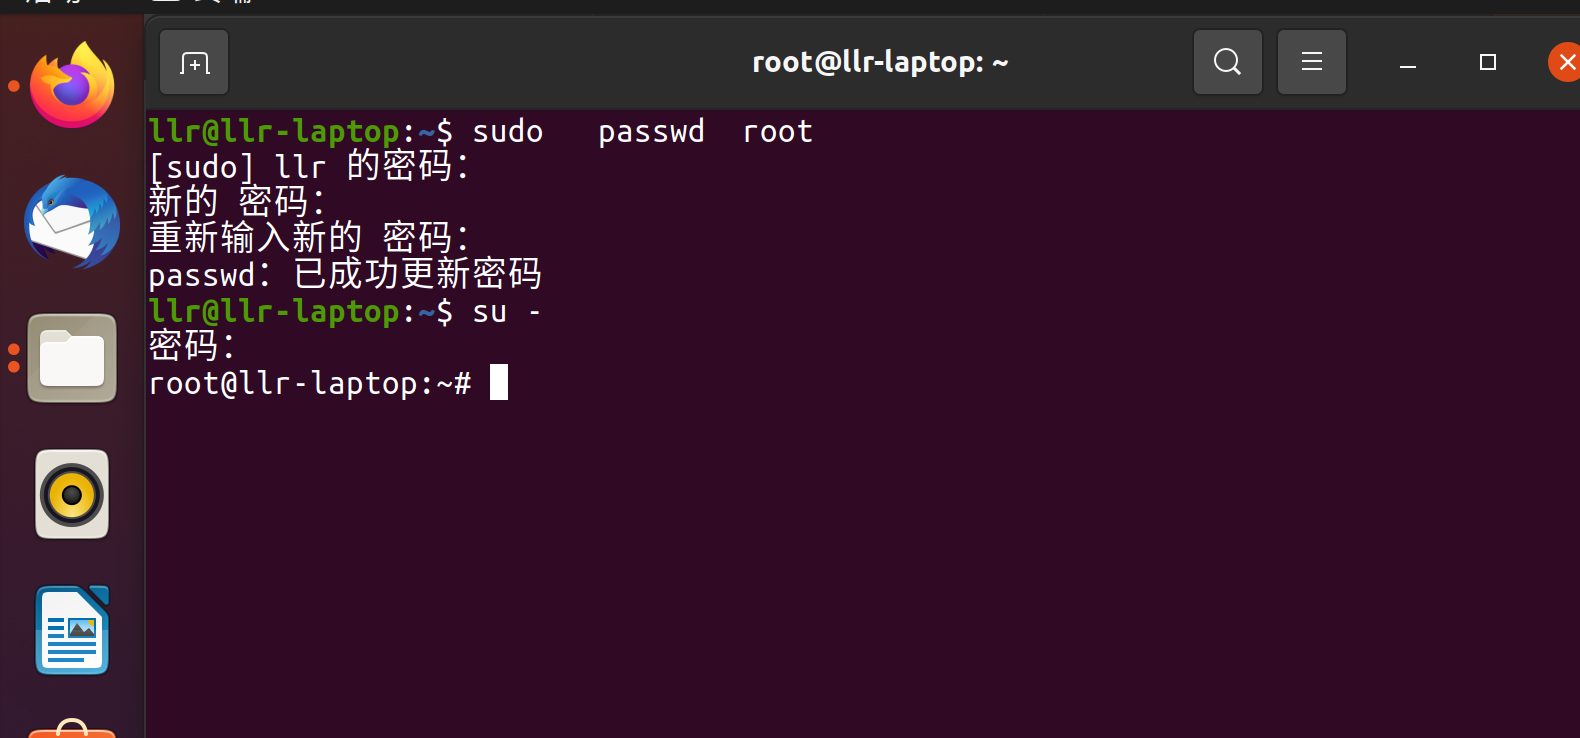Launch the Rhythmbox music player
The image size is (1580, 738).
(71, 494)
